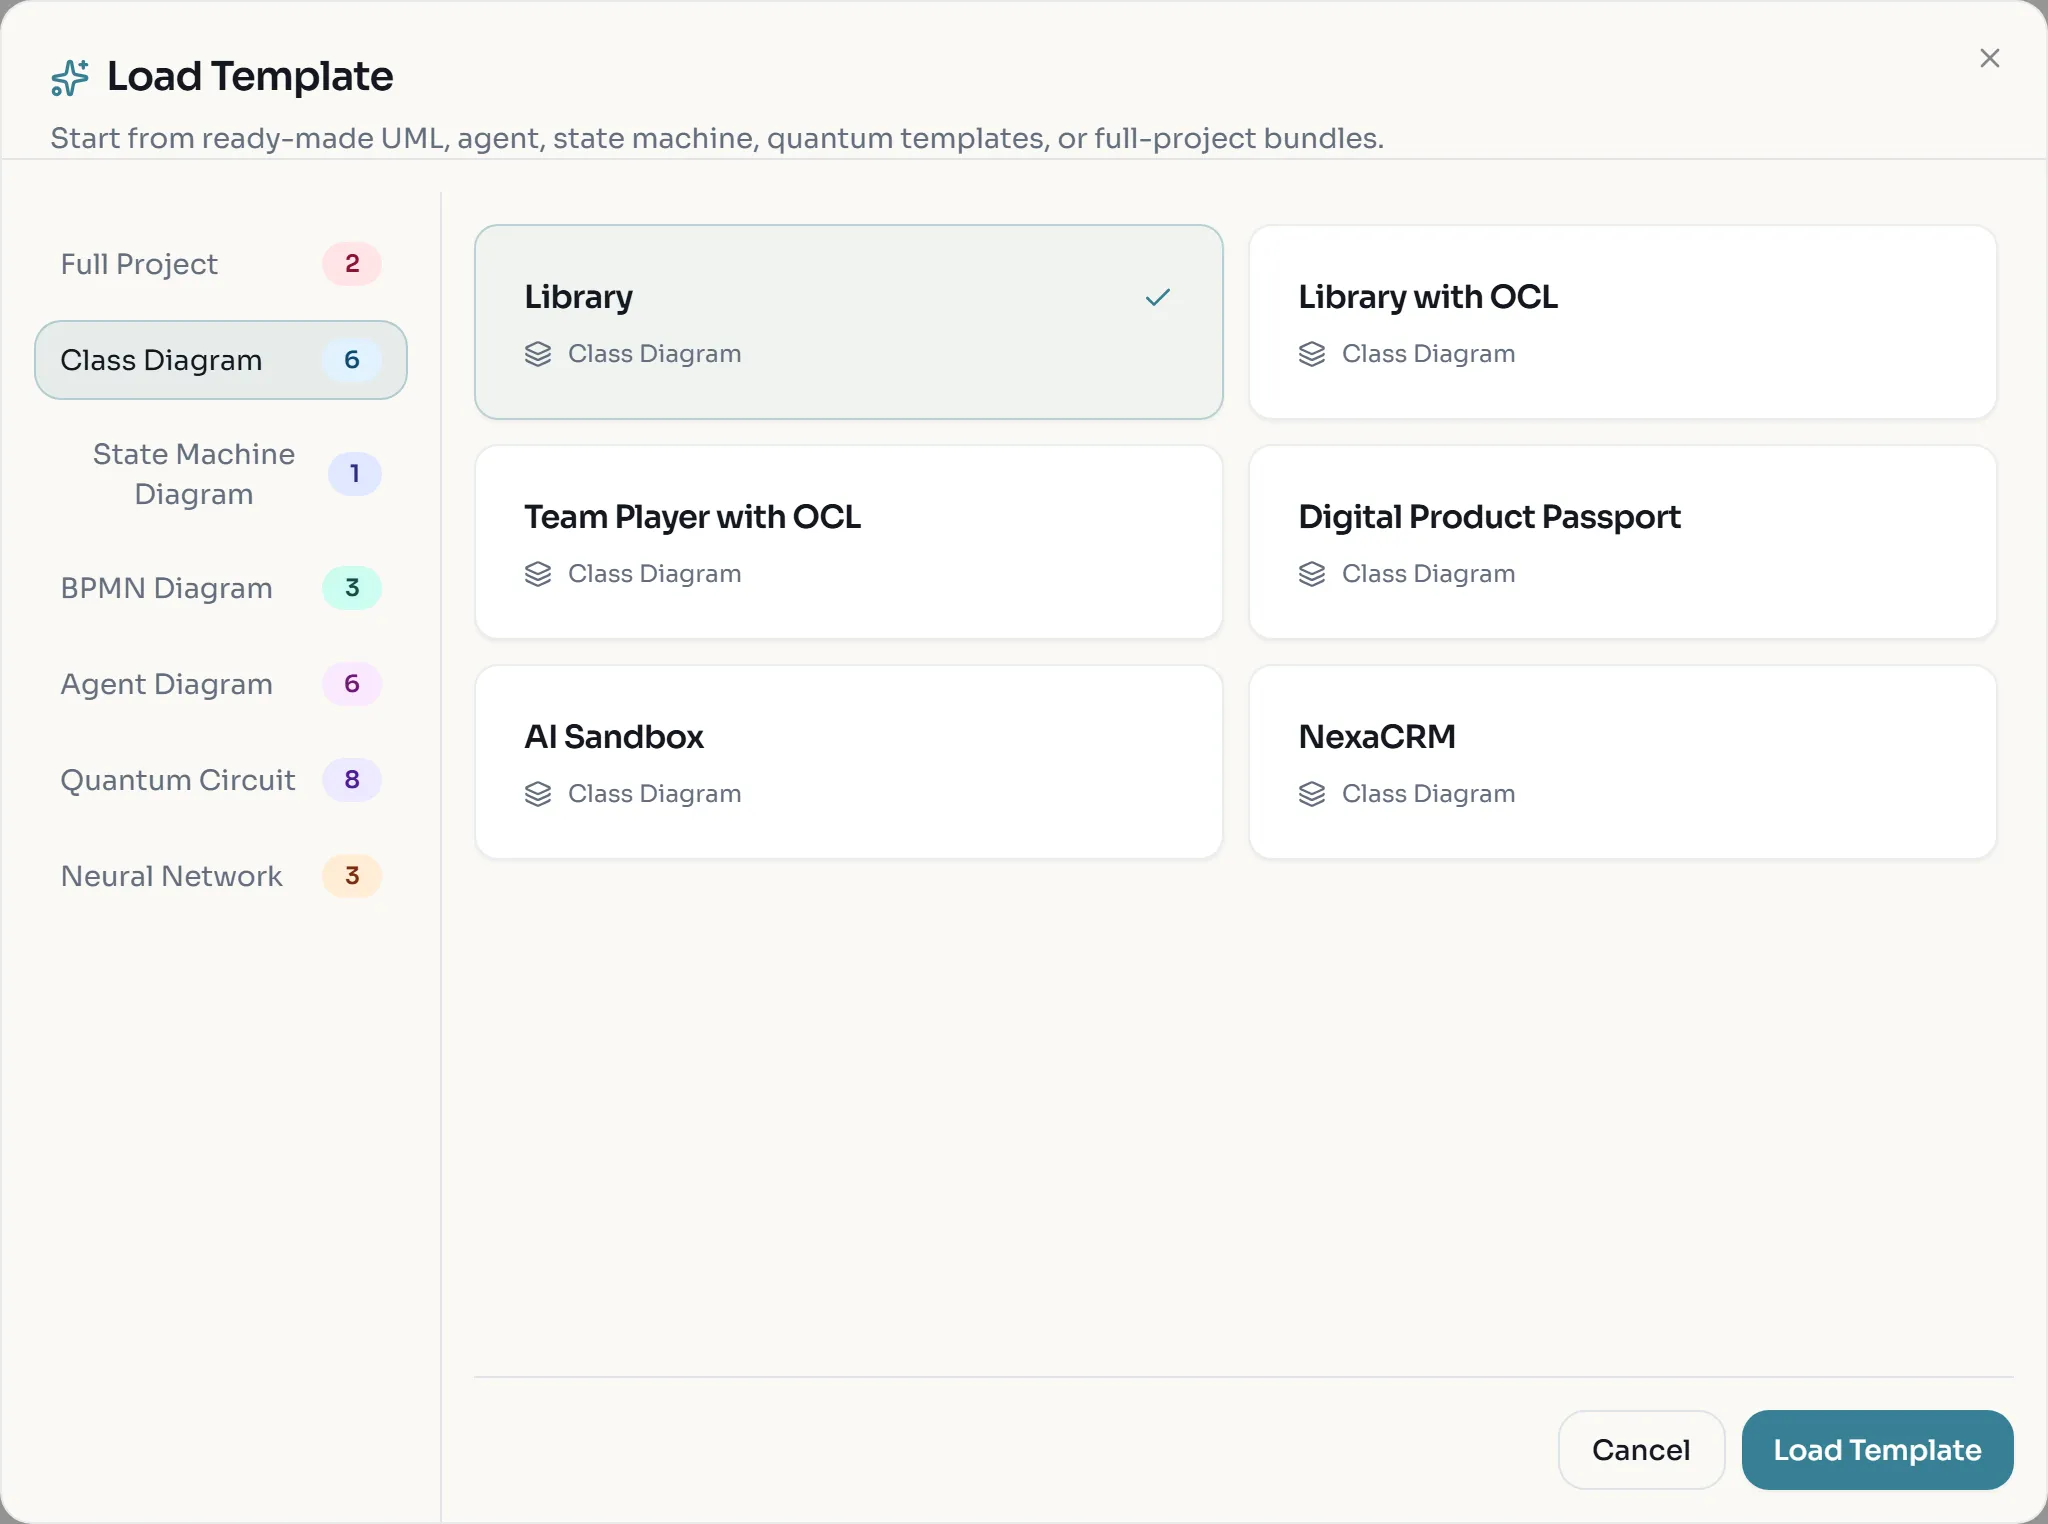Click 'Class Diagram' subtitle under NexaCRM
The width and height of the screenshot is (2048, 1524).
[1428, 794]
